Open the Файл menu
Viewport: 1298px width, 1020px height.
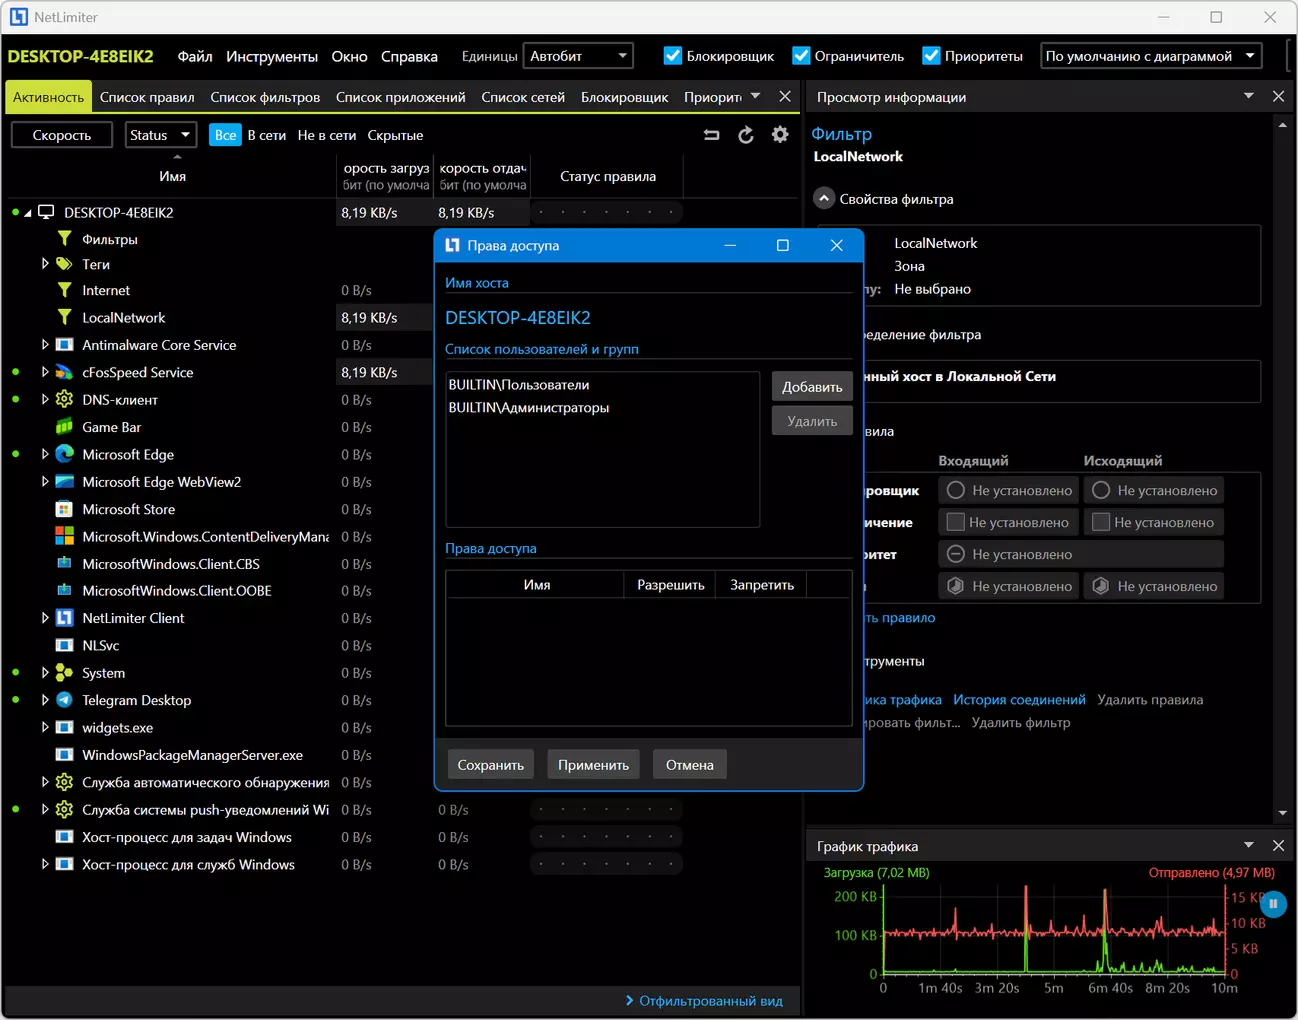195,56
